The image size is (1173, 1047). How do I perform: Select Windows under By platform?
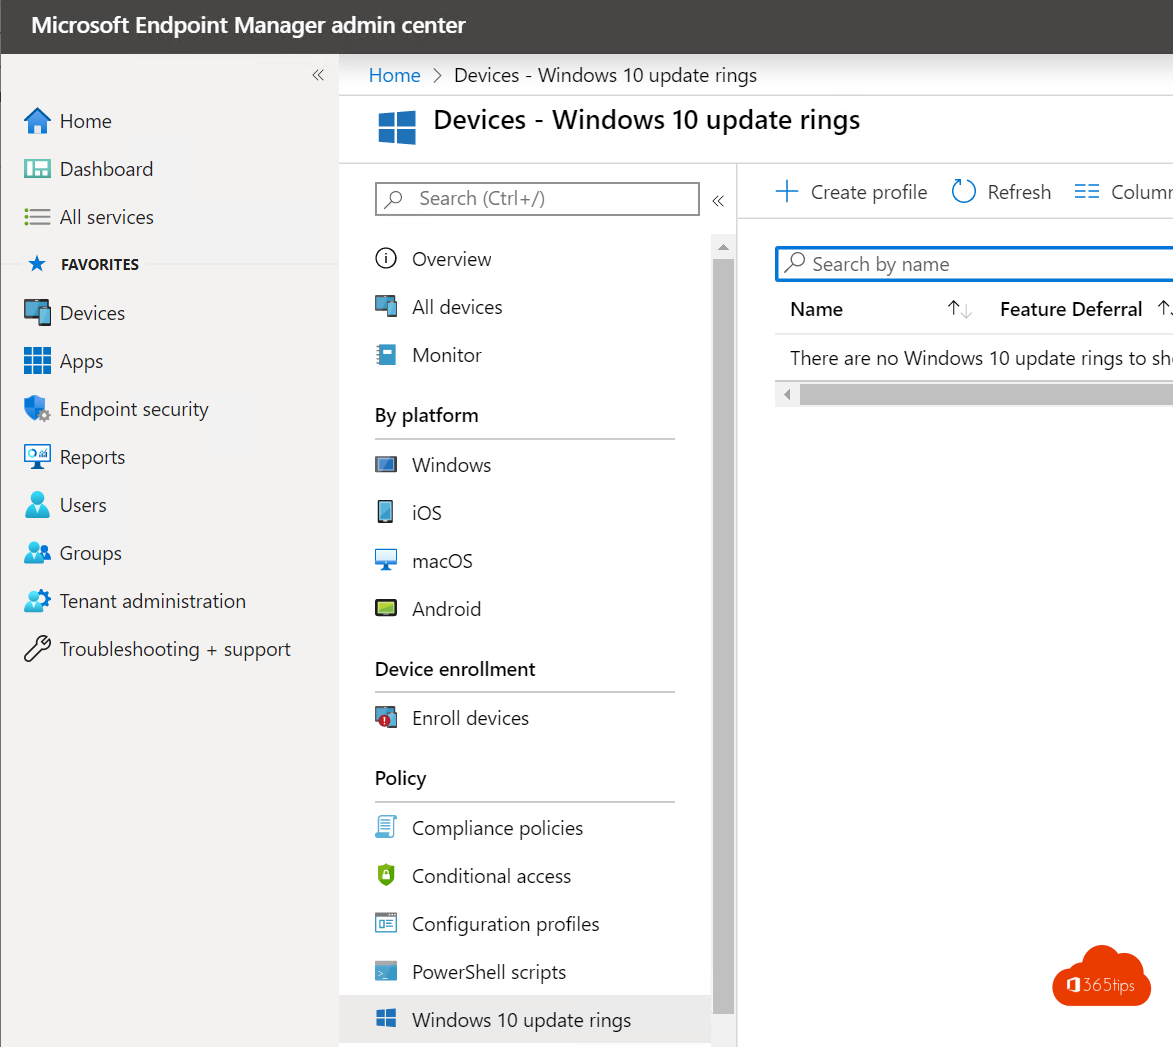pyautogui.click(x=451, y=465)
